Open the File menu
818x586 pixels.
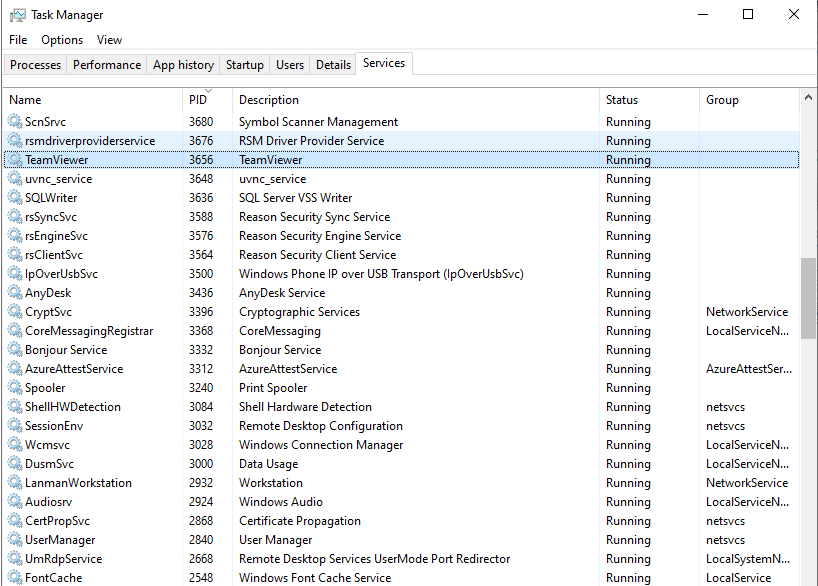point(18,40)
